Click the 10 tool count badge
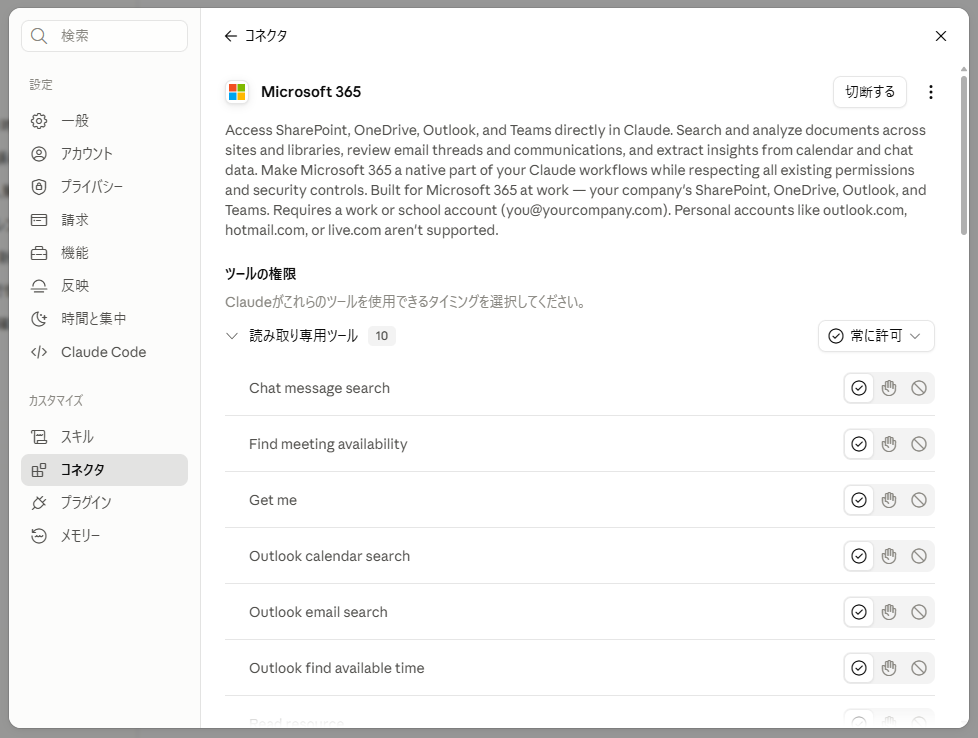 [382, 336]
